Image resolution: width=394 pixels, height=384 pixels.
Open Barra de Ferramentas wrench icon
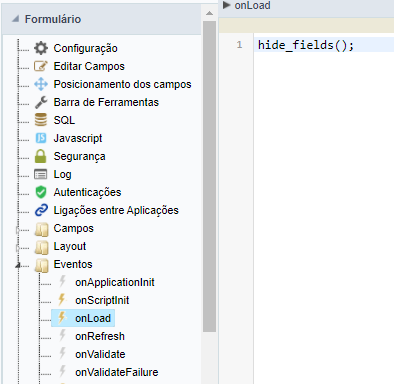point(41,102)
